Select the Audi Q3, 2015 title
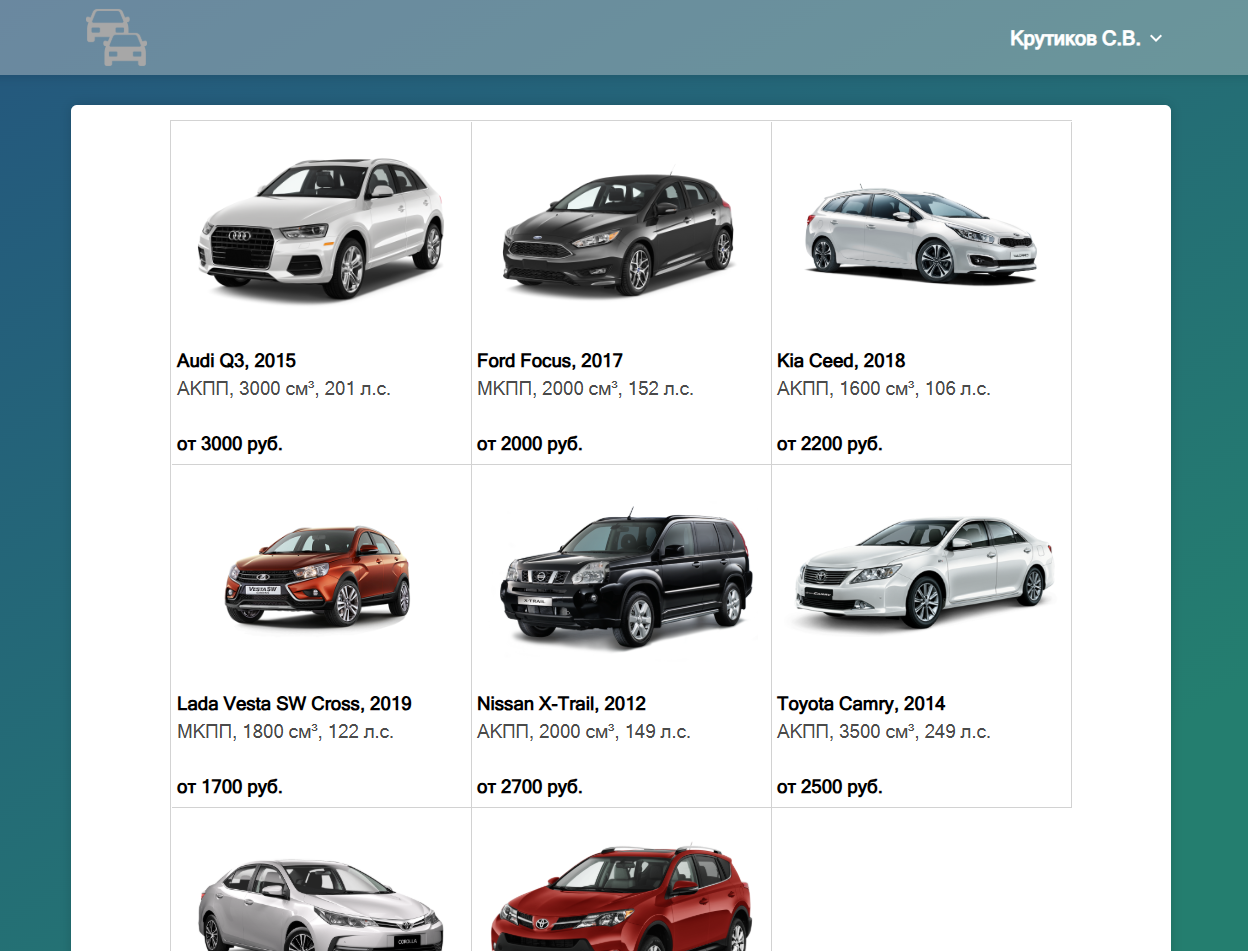Image resolution: width=1248 pixels, height=951 pixels. [237, 361]
